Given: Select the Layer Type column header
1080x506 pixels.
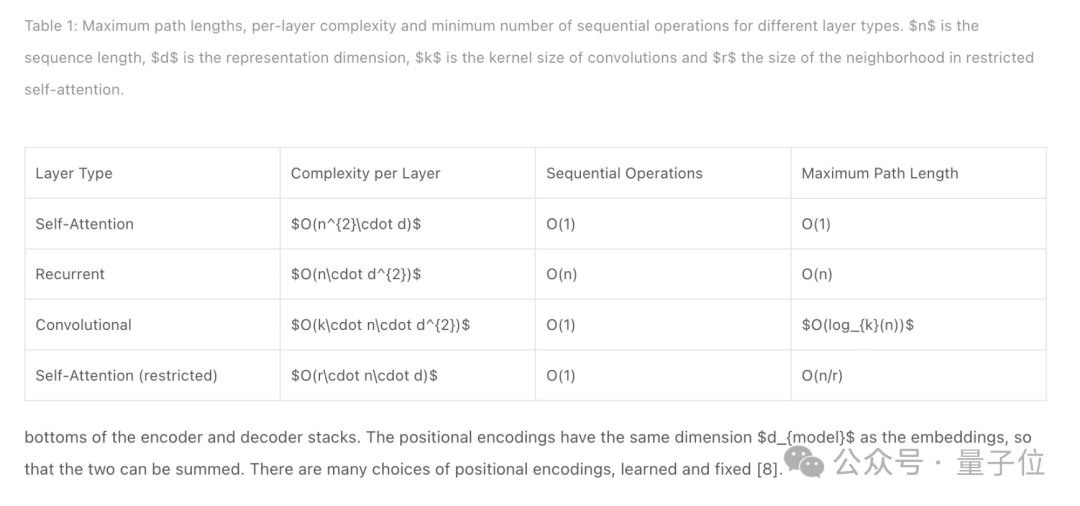Looking at the screenshot, I should pyautogui.click(x=152, y=173).
